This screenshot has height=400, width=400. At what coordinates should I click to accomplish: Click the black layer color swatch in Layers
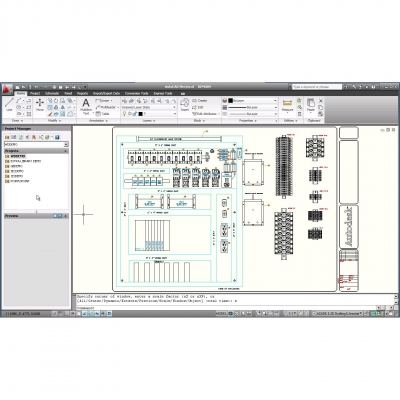point(141,114)
